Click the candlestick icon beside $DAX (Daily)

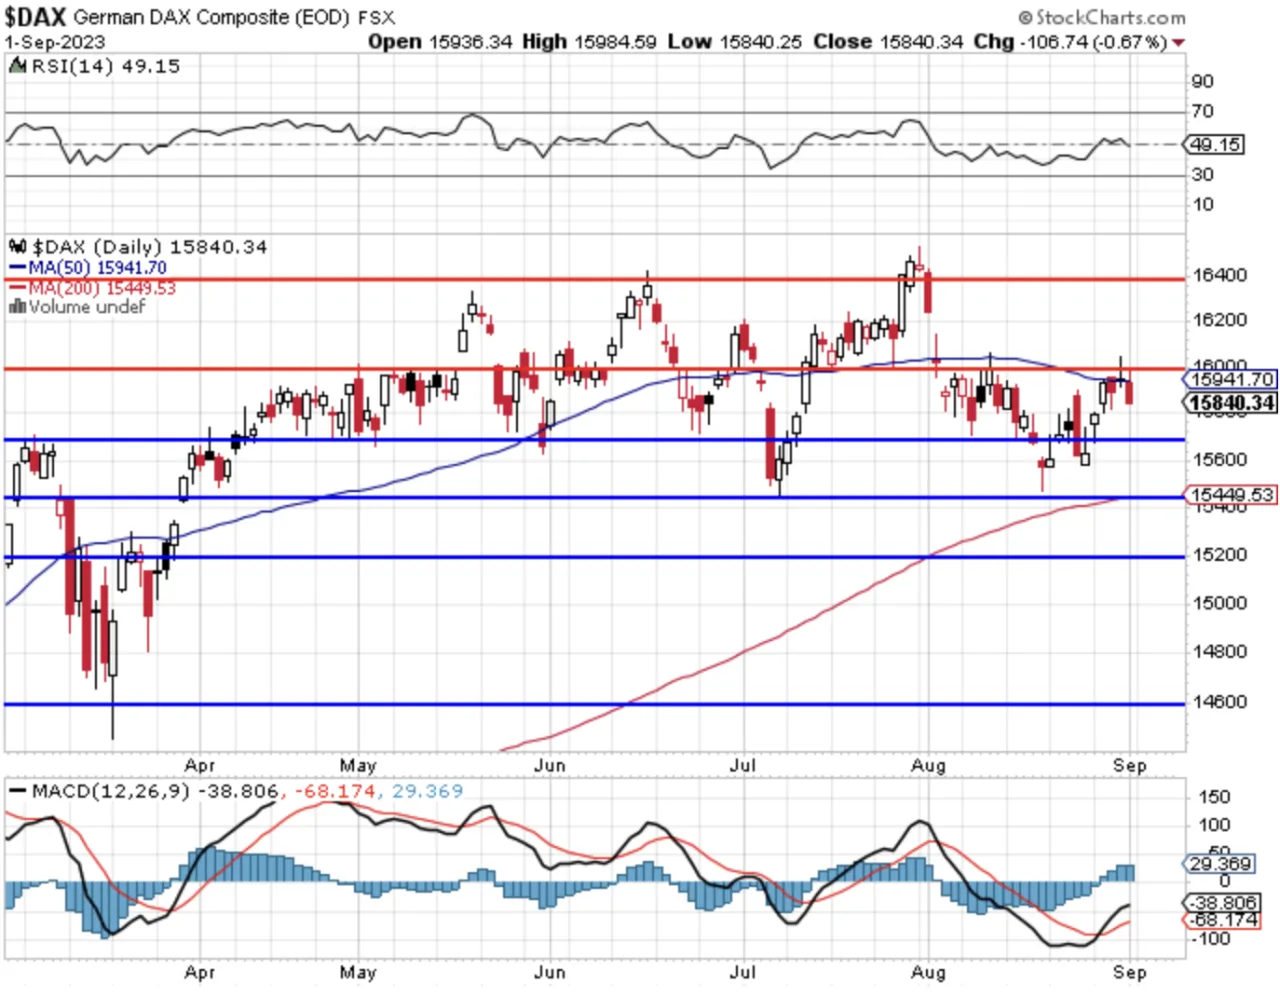tap(18, 247)
